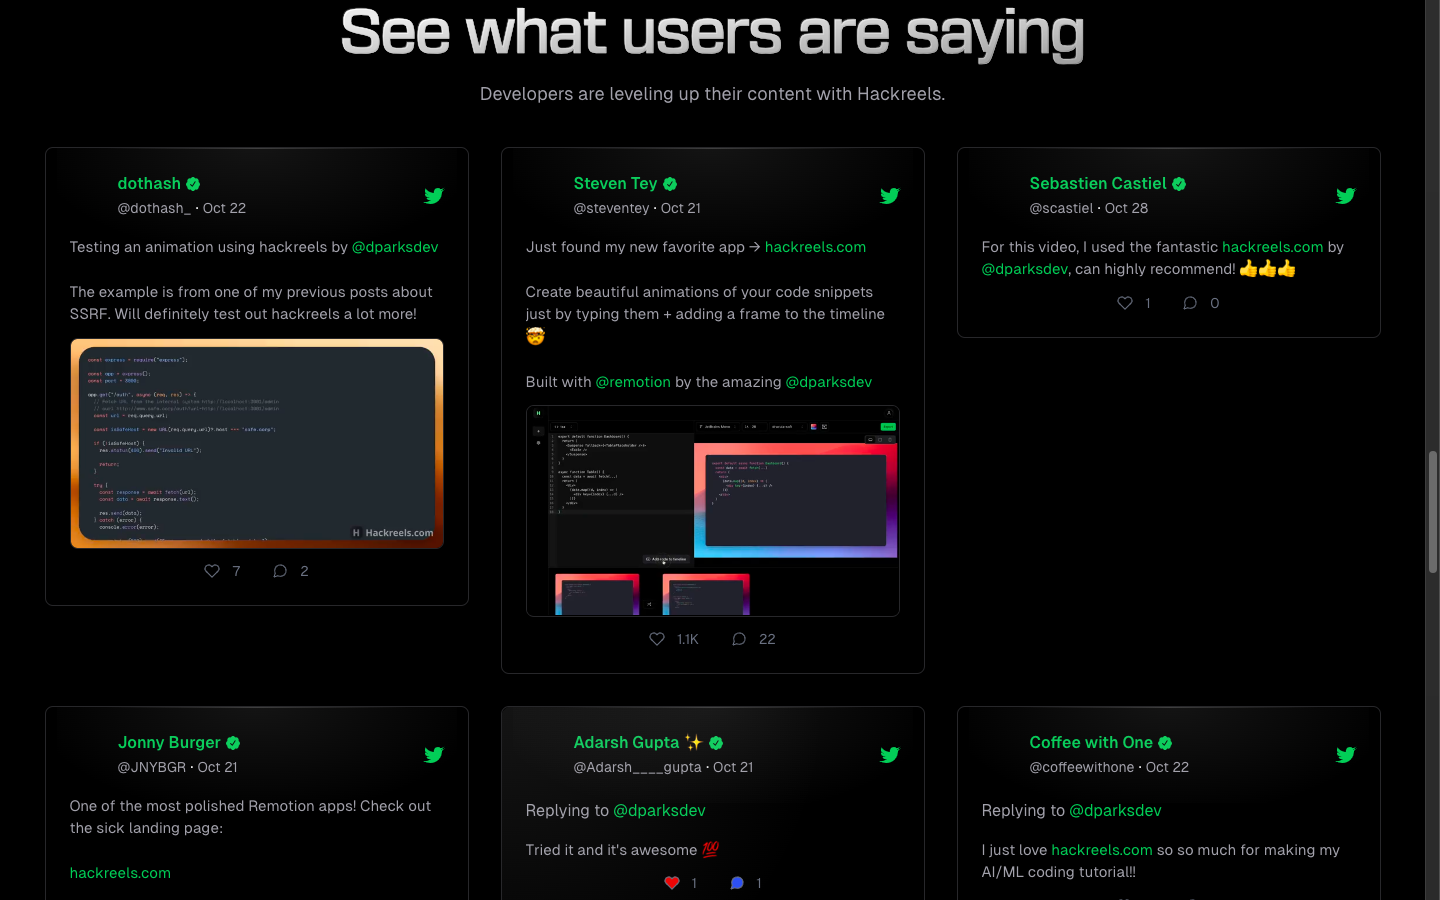The height and width of the screenshot is (900, 1440).
Task: Click hackreels.com link in Jonny Burger's tweet
Action: [x=120, y=873]
